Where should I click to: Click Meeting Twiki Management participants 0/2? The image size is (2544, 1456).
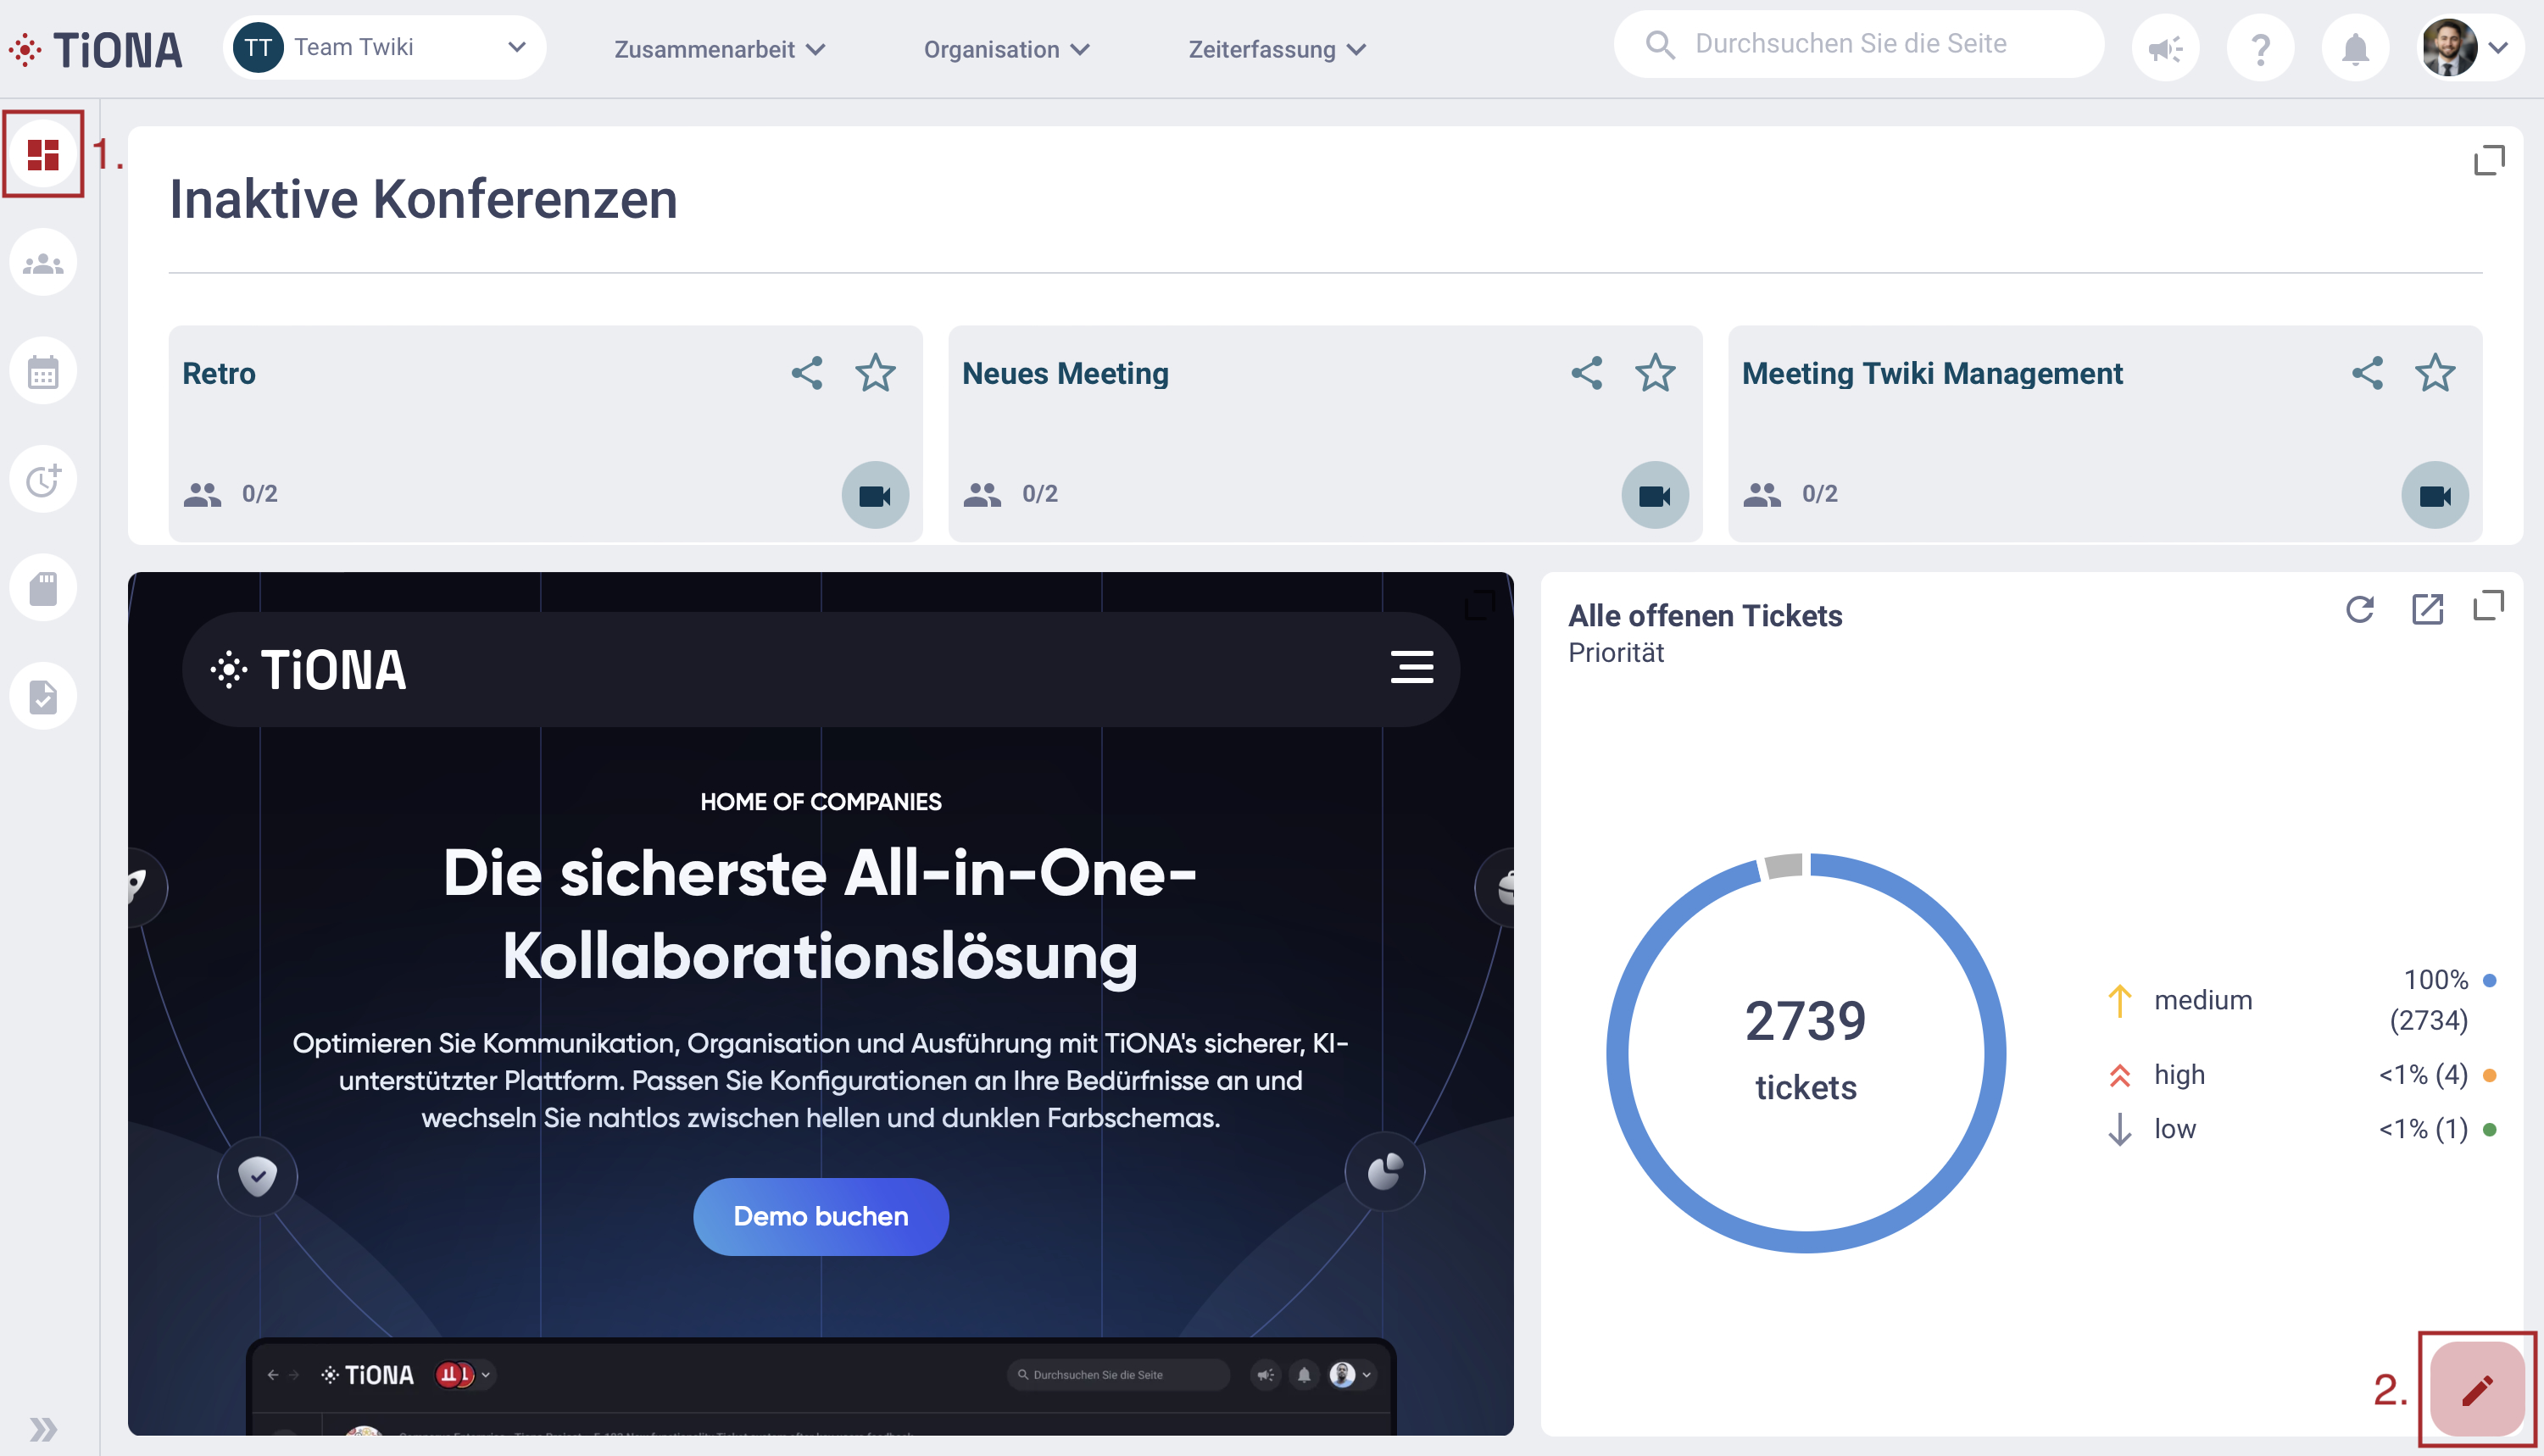[x=1791, y=494]
